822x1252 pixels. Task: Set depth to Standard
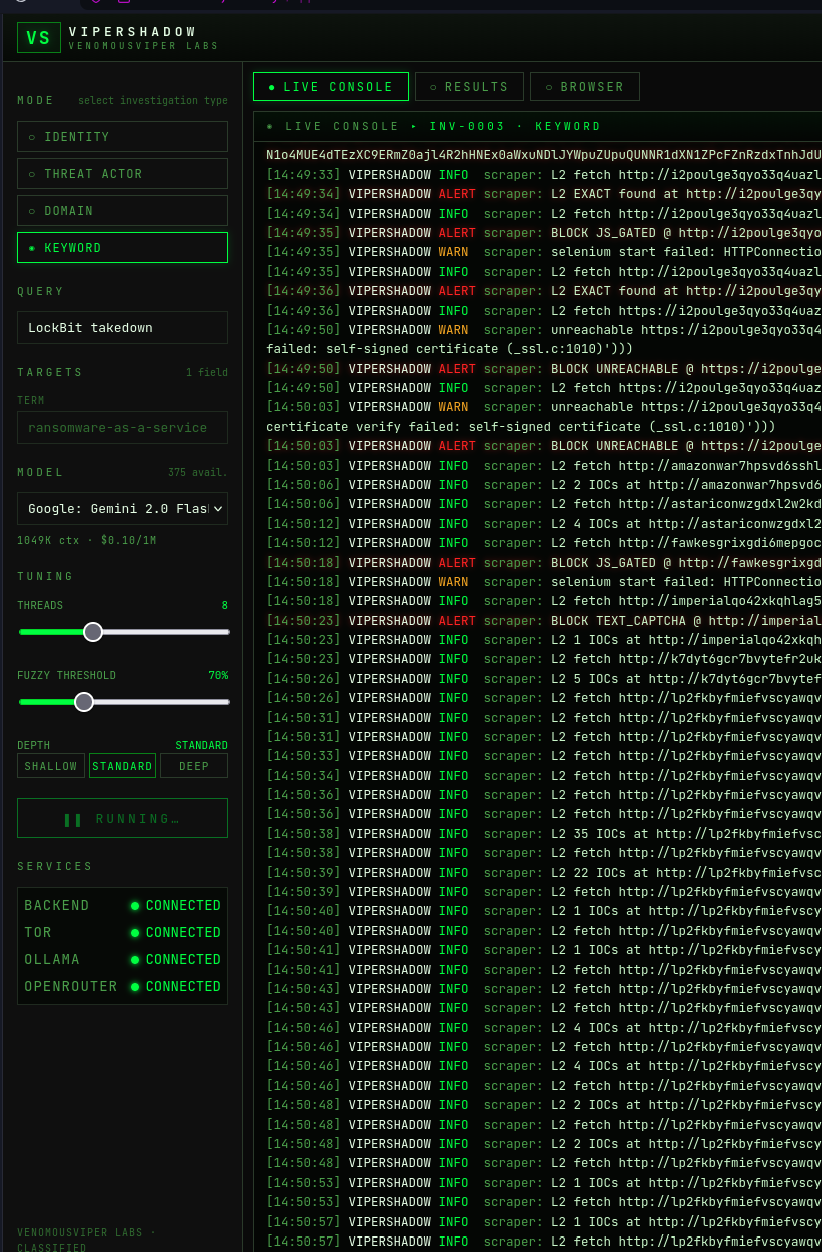pos(122,766)
